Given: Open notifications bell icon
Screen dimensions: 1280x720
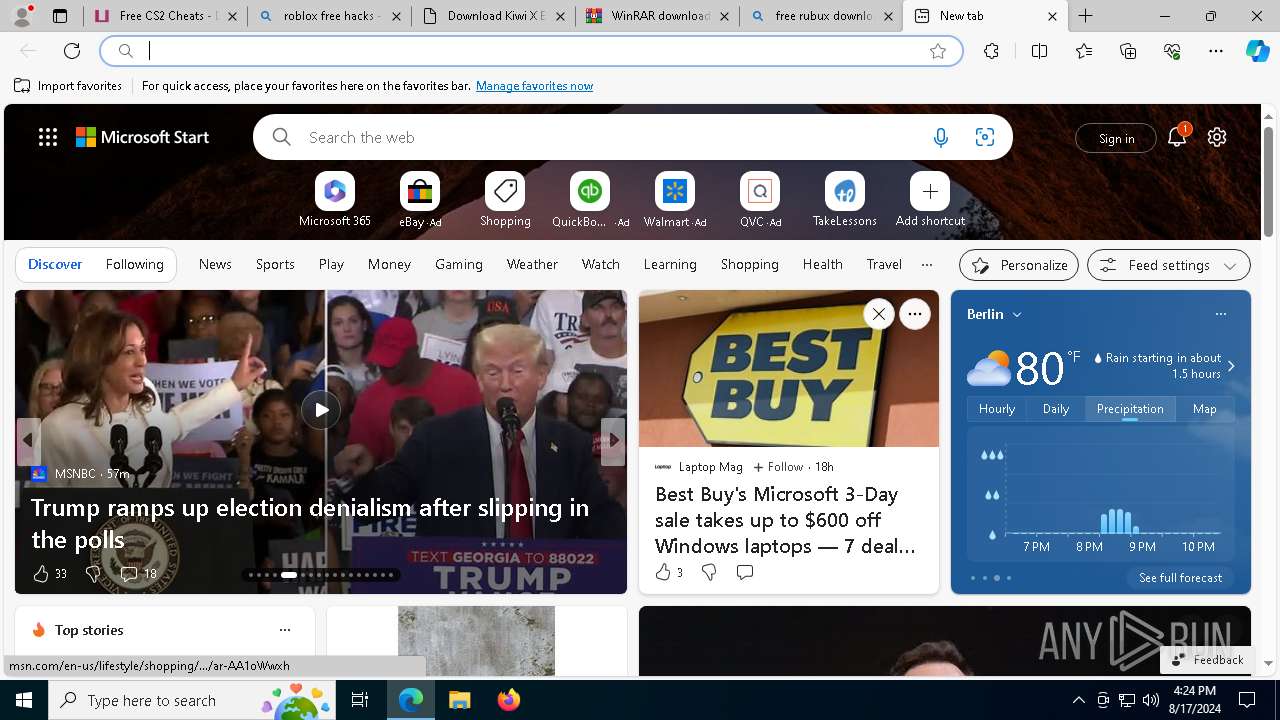Looking at the screenshot, I should [1177, 137].
